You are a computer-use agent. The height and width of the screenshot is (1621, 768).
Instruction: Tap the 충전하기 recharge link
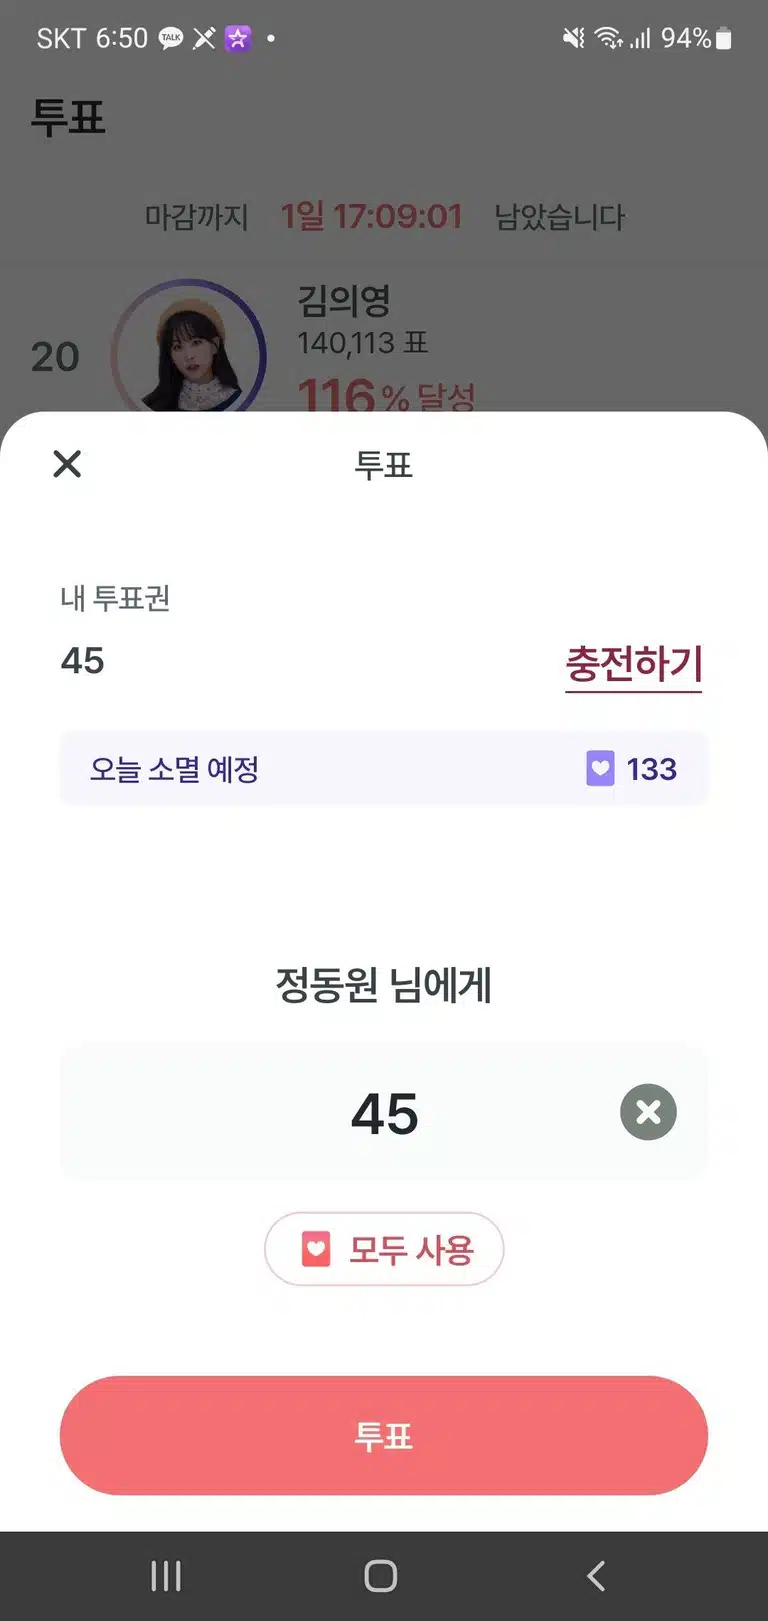634,664
